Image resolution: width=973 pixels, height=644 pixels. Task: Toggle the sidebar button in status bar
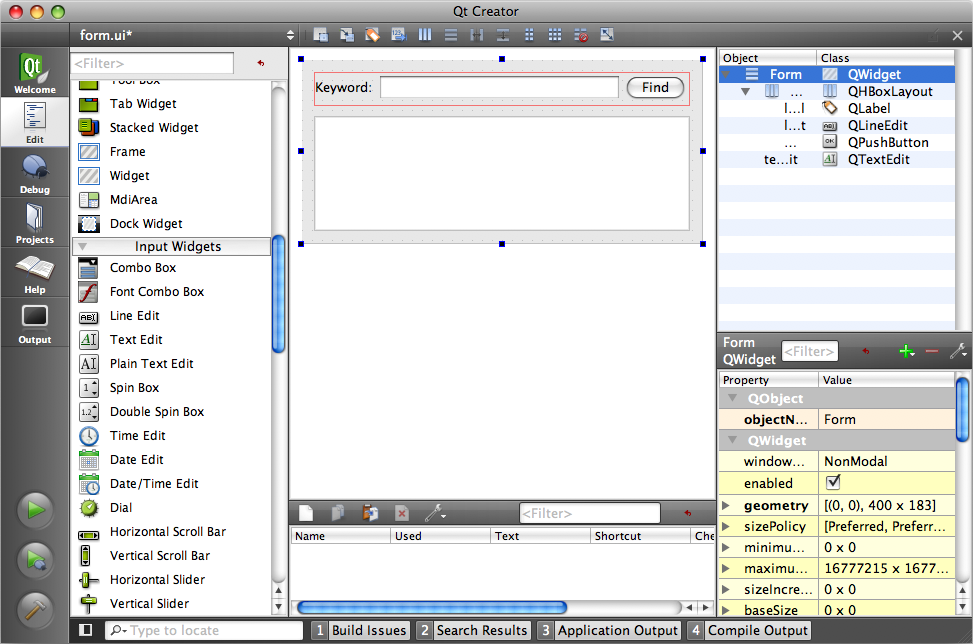(x=86, y=630)
